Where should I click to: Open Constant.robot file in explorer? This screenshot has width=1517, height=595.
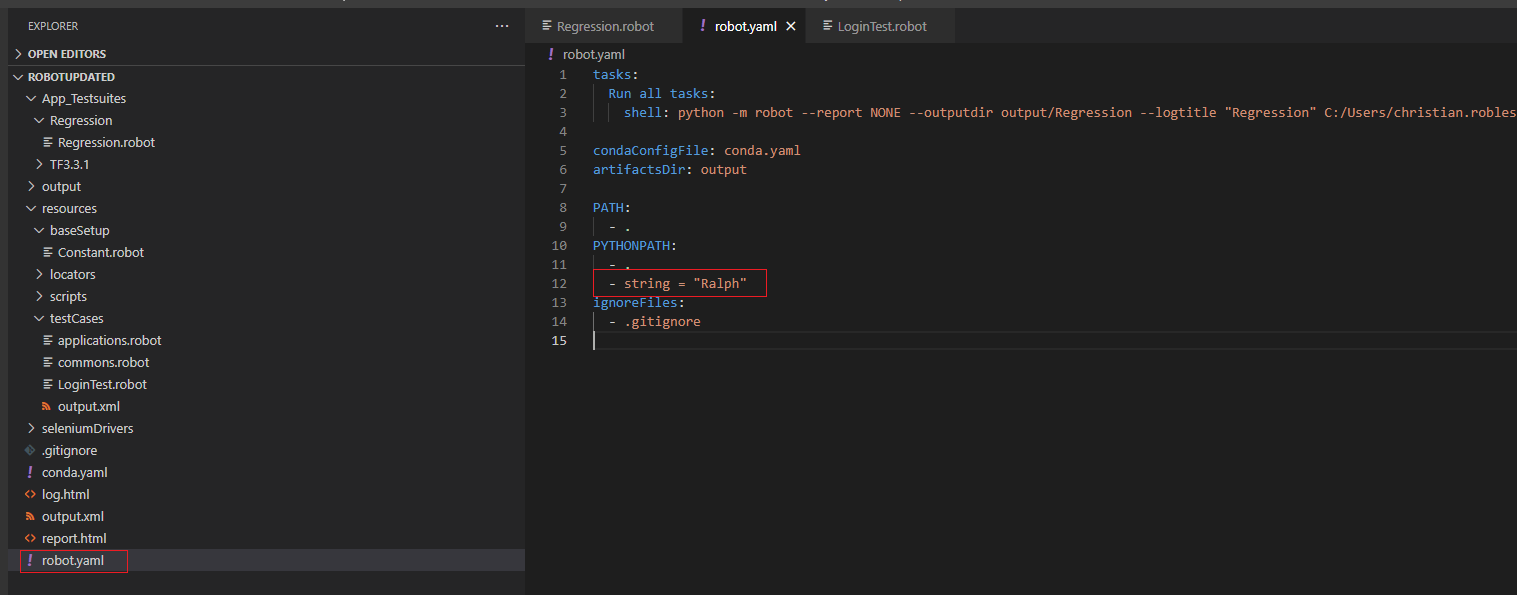(x=101, y=252)
